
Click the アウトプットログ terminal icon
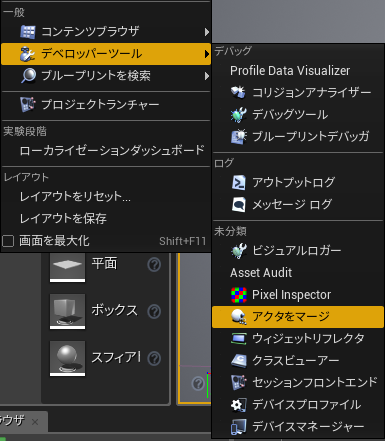(x=239, y=183)
